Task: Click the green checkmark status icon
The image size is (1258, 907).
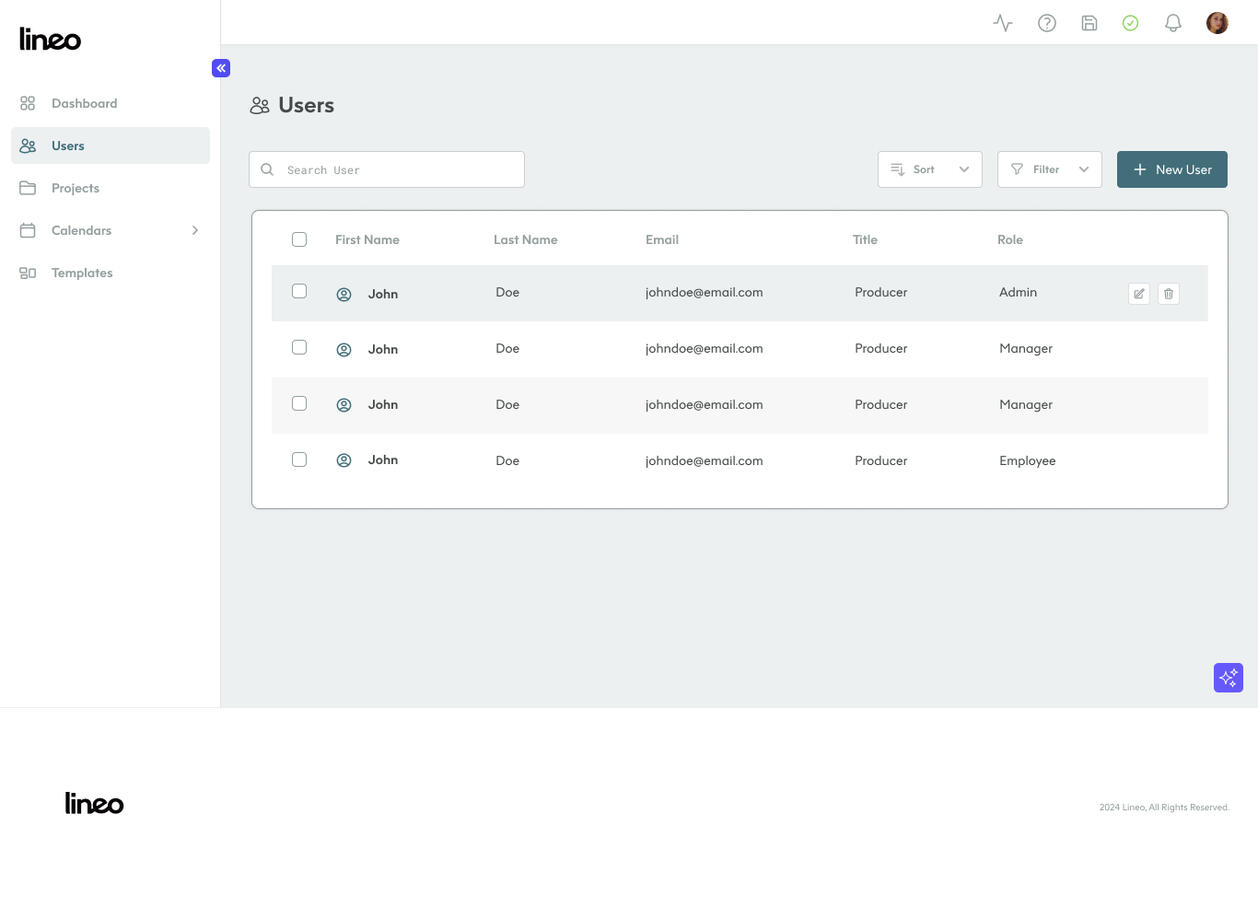Action: 1130,23
